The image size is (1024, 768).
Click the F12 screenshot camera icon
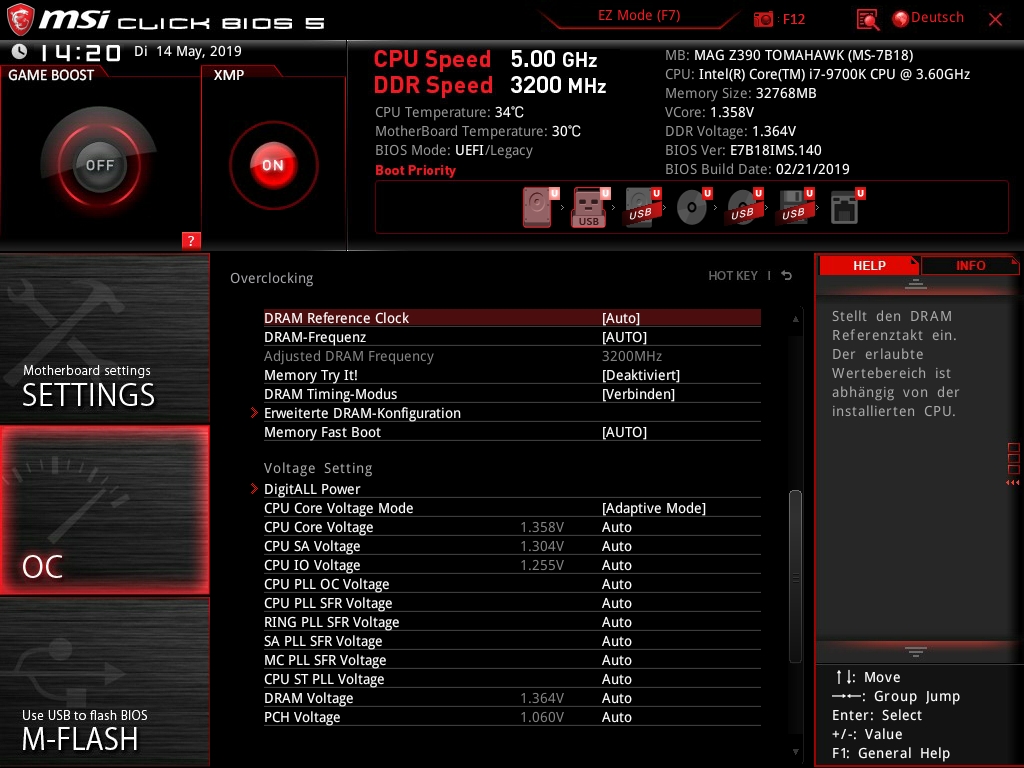[x=763, y=19]
